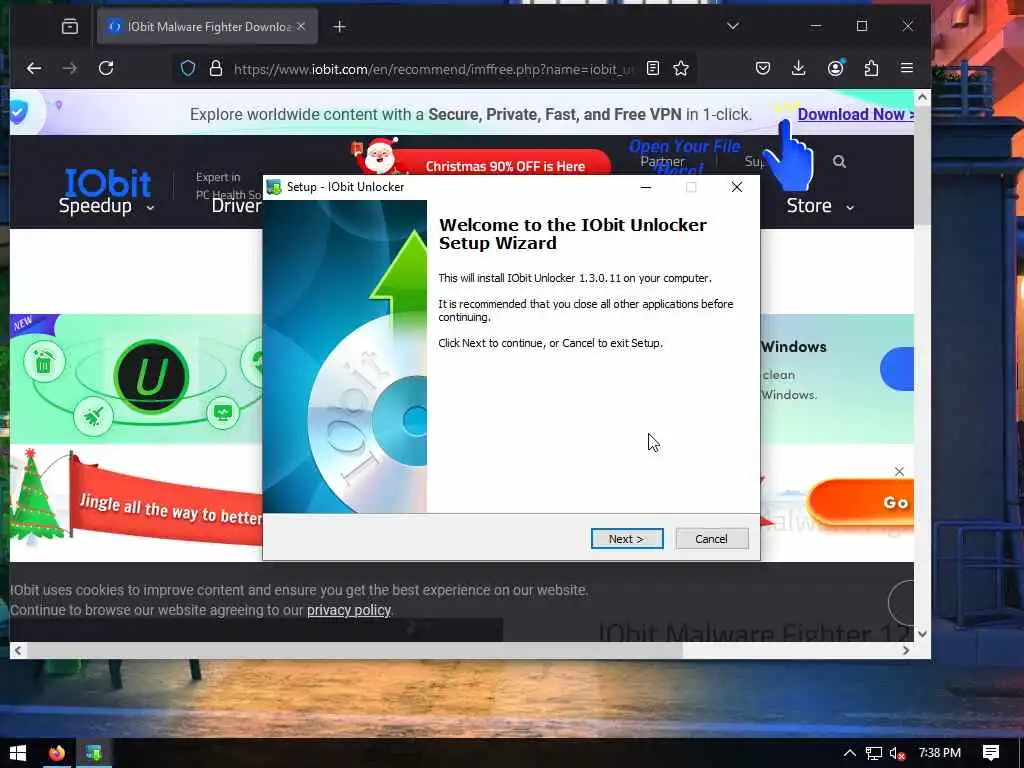Open Firefox hamburger application menu
Viewport: 1024px width, 768px height.
point(906,68)
